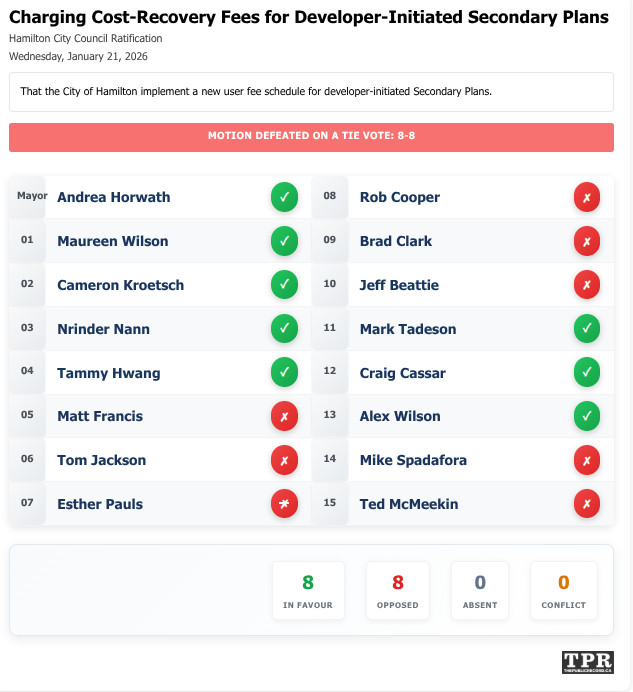Click the red Motion Defeated banner
633x692 pixels.
311,137
